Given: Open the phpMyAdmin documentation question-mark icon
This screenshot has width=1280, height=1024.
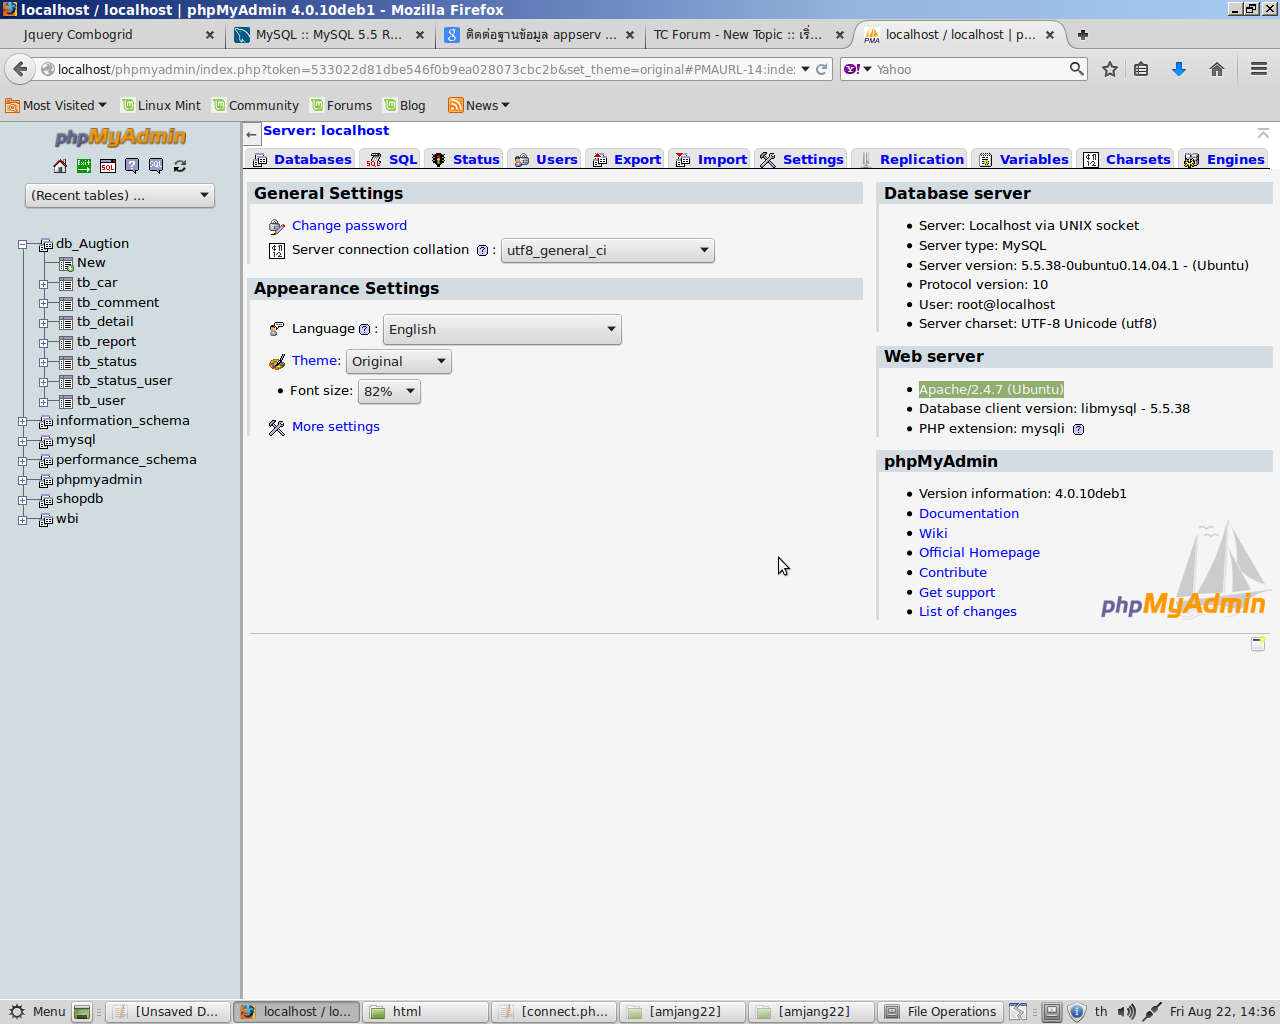Looking at the screenshot, I should 132,166.
